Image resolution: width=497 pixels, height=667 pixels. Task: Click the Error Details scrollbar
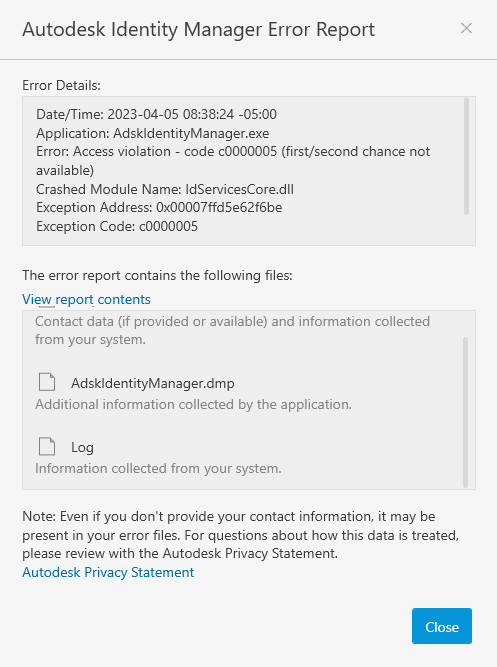[466, 156]
